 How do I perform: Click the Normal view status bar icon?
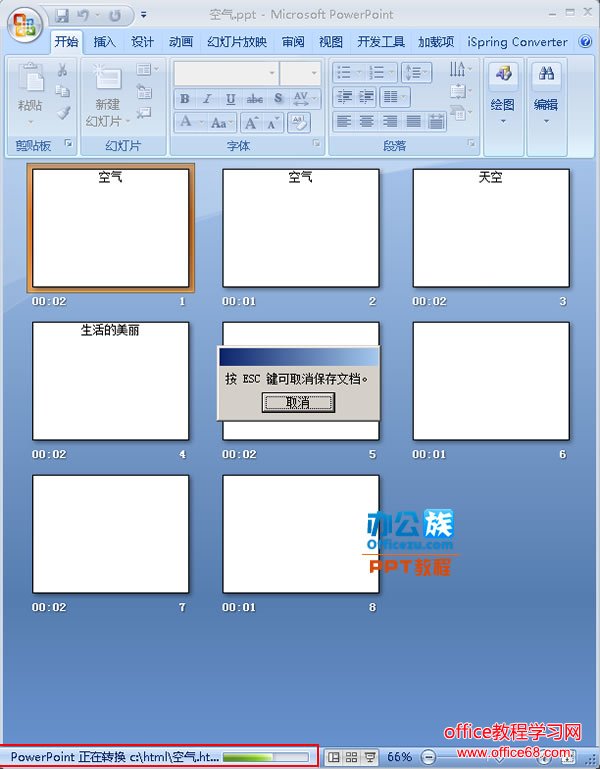click(x=333, y=757)
